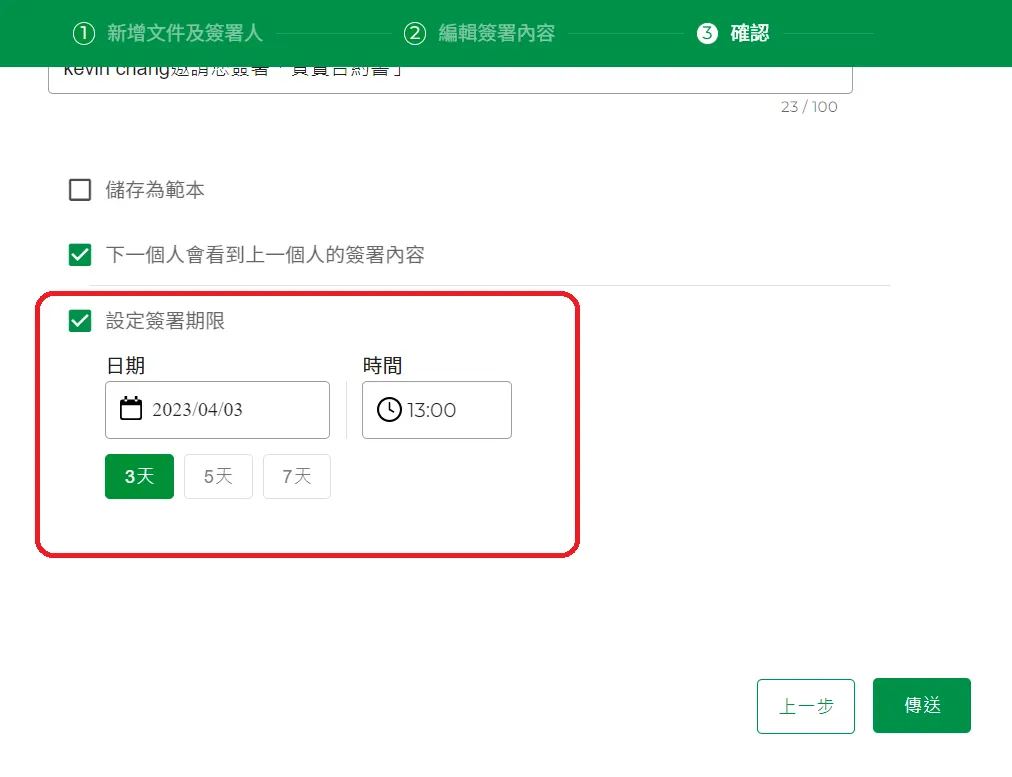Click the step 1 circled number icon

[83, 33]
